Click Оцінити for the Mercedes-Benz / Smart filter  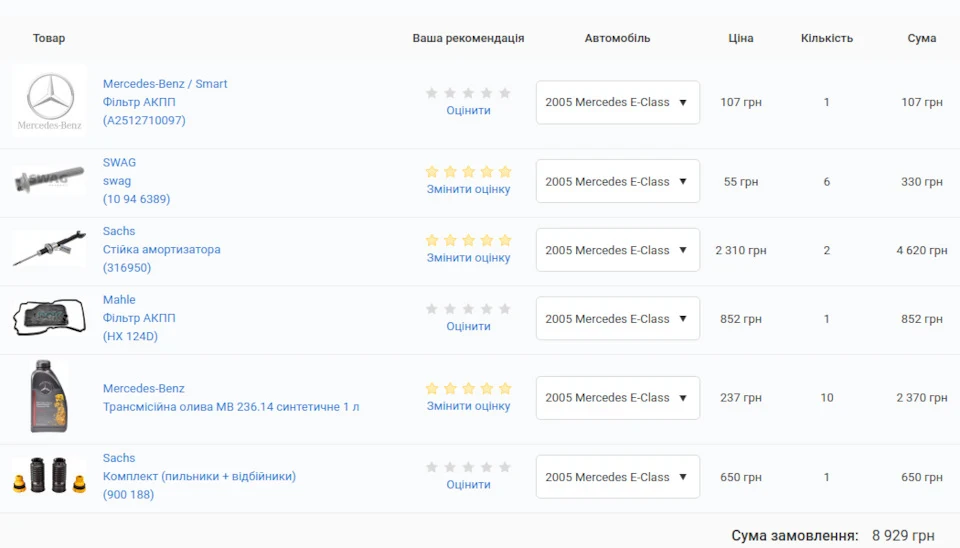[x=468, y=111]
